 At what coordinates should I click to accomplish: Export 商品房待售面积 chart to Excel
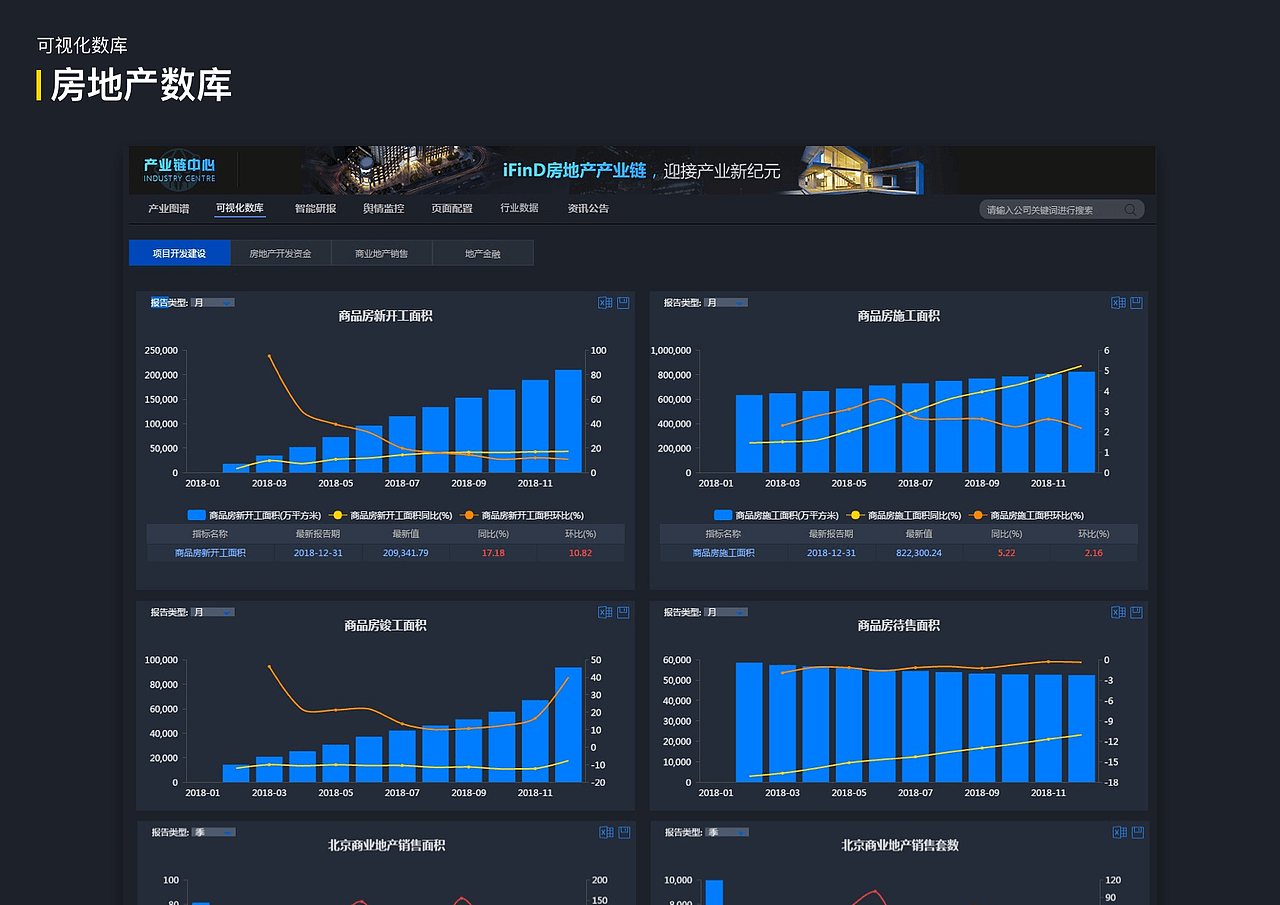pos(1118,612)
